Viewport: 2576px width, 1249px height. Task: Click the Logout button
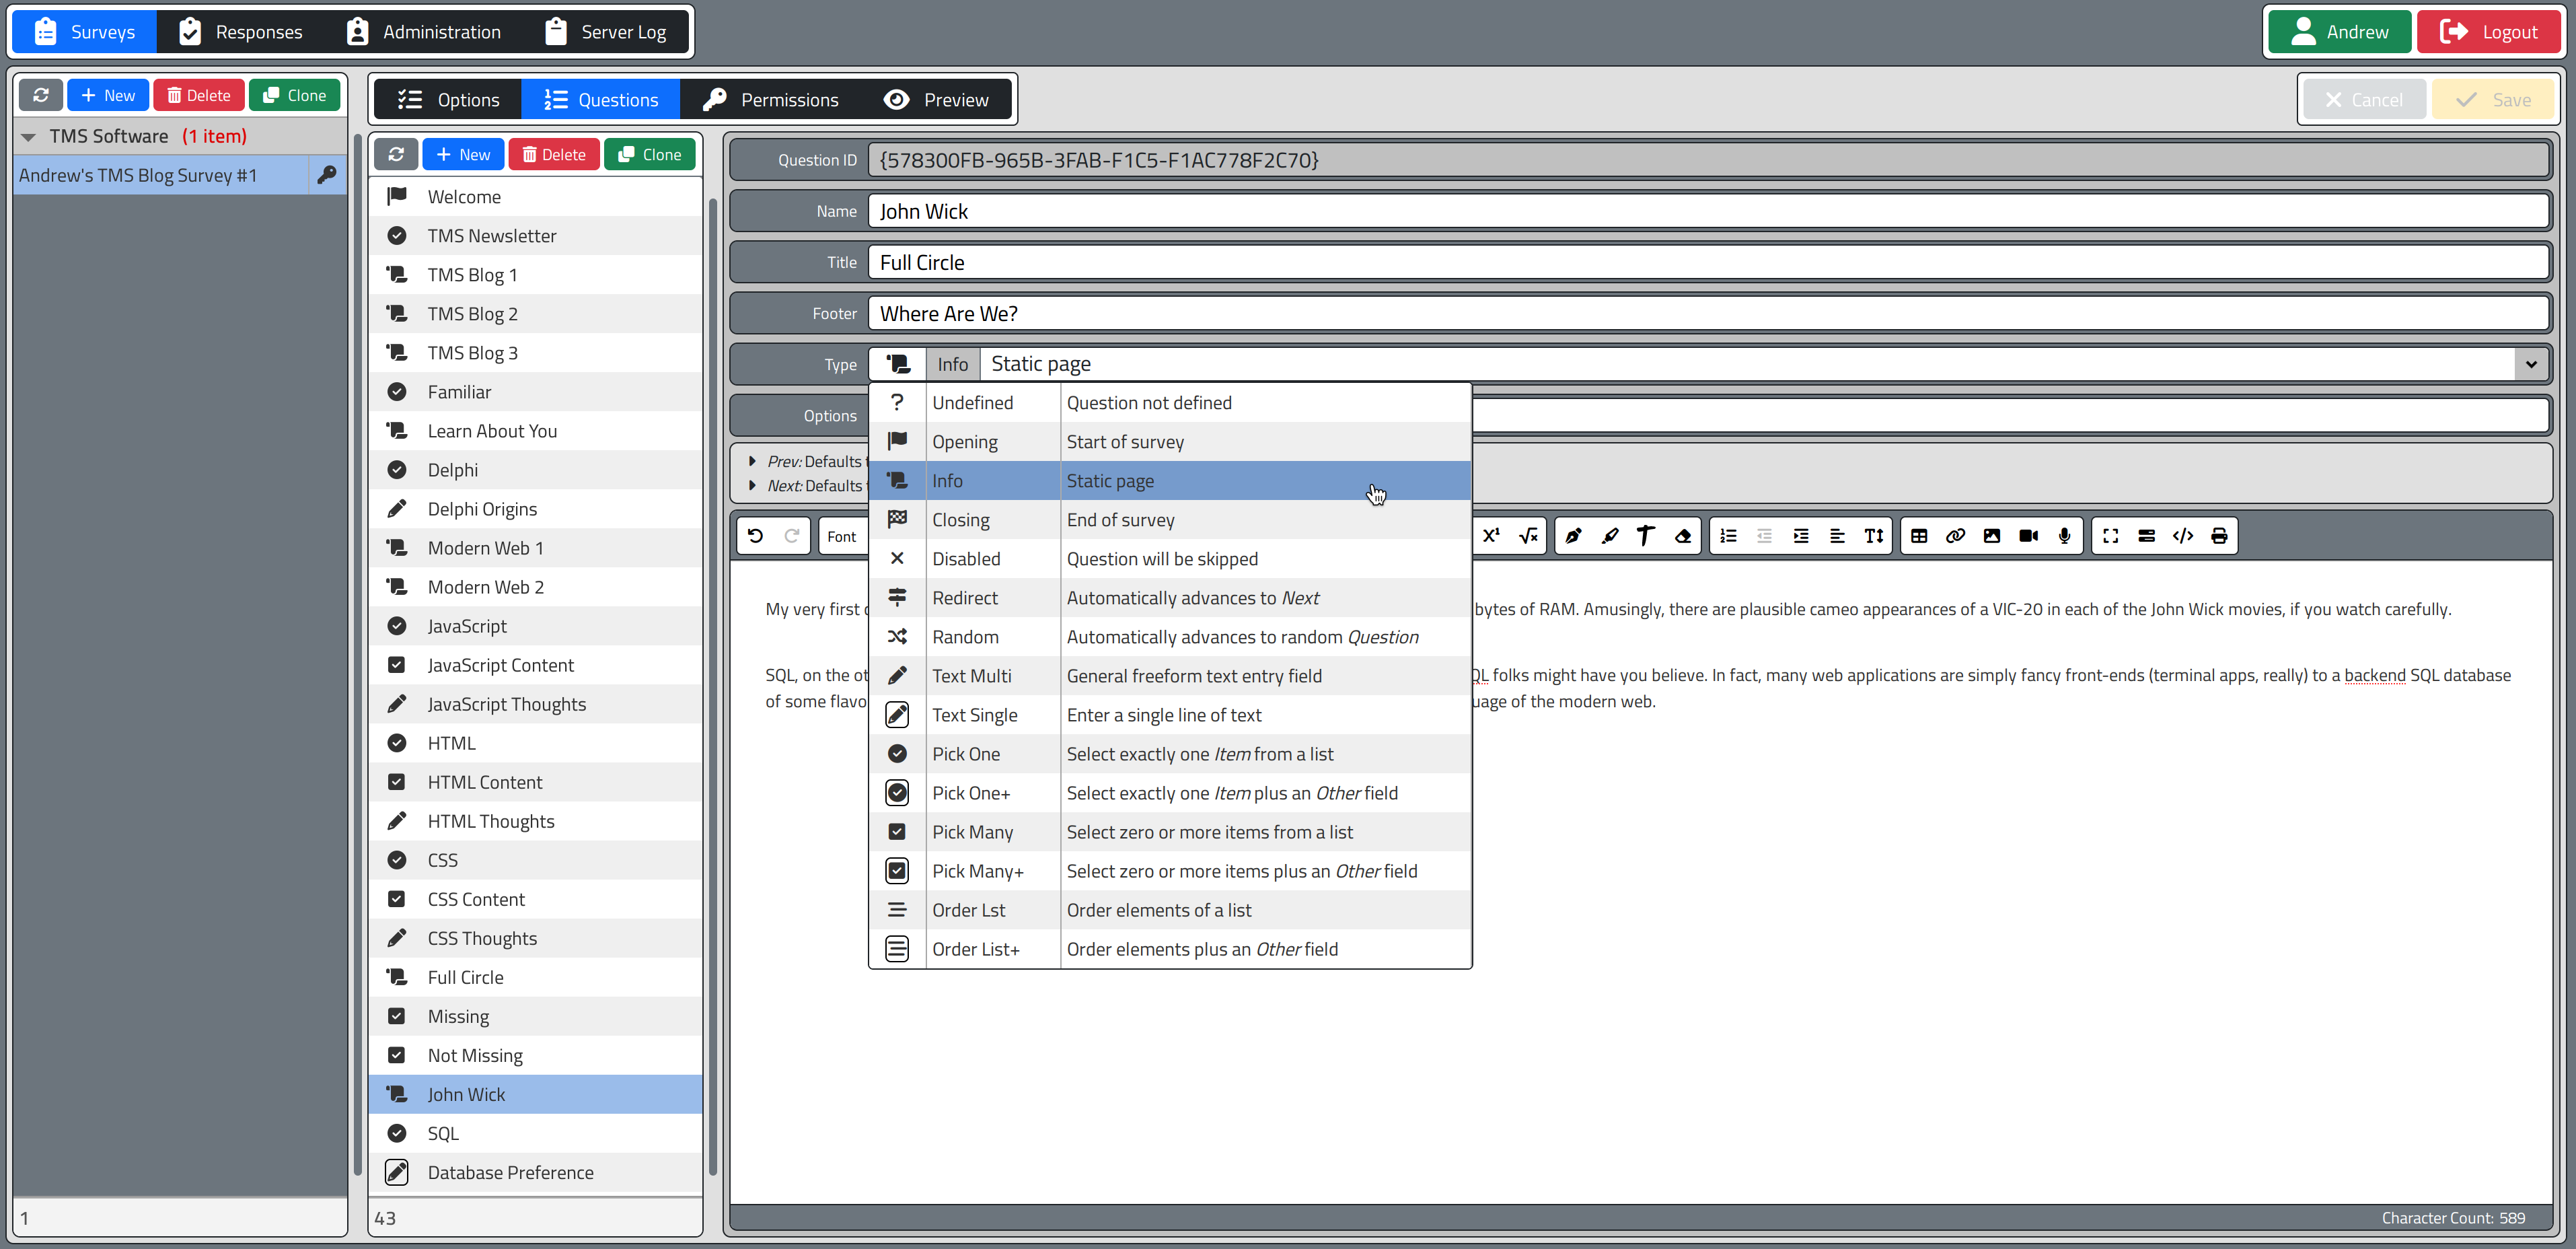(x=2489, y=32)
